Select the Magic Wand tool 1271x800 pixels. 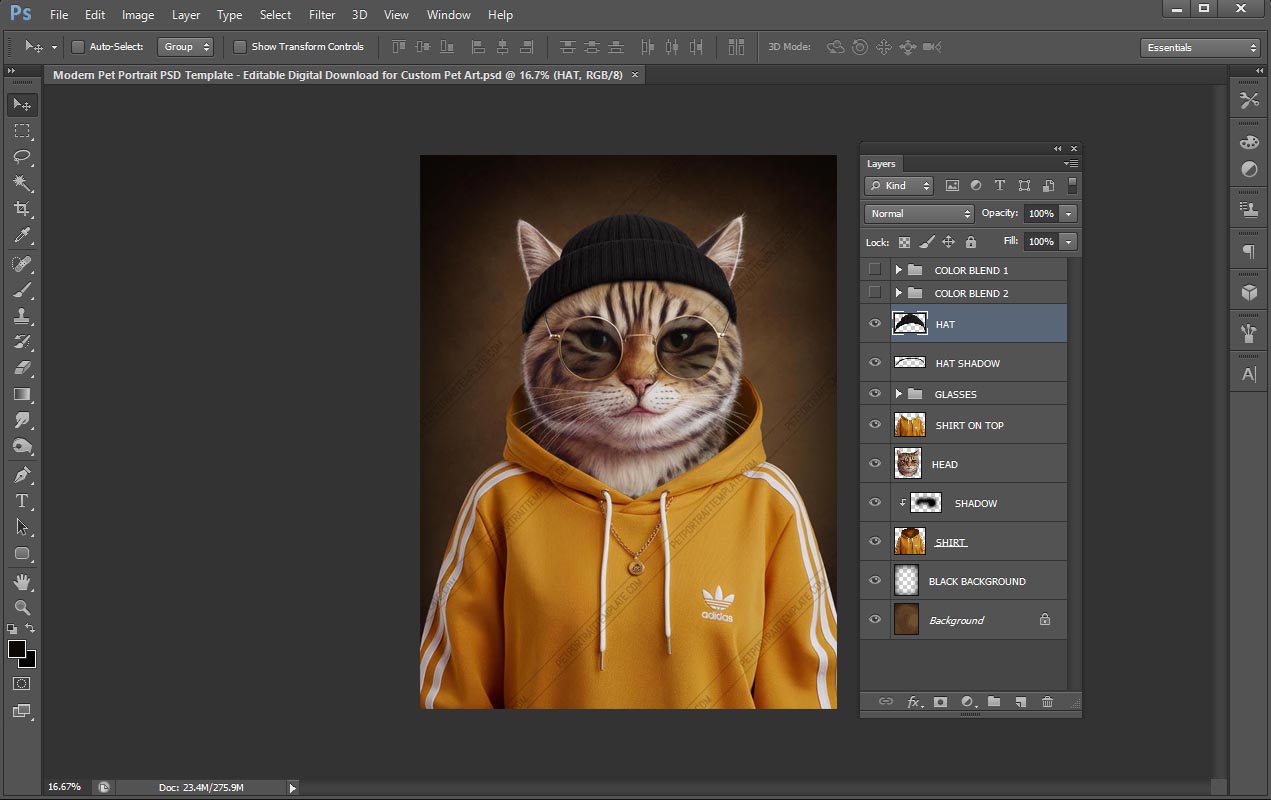[22, 183]
